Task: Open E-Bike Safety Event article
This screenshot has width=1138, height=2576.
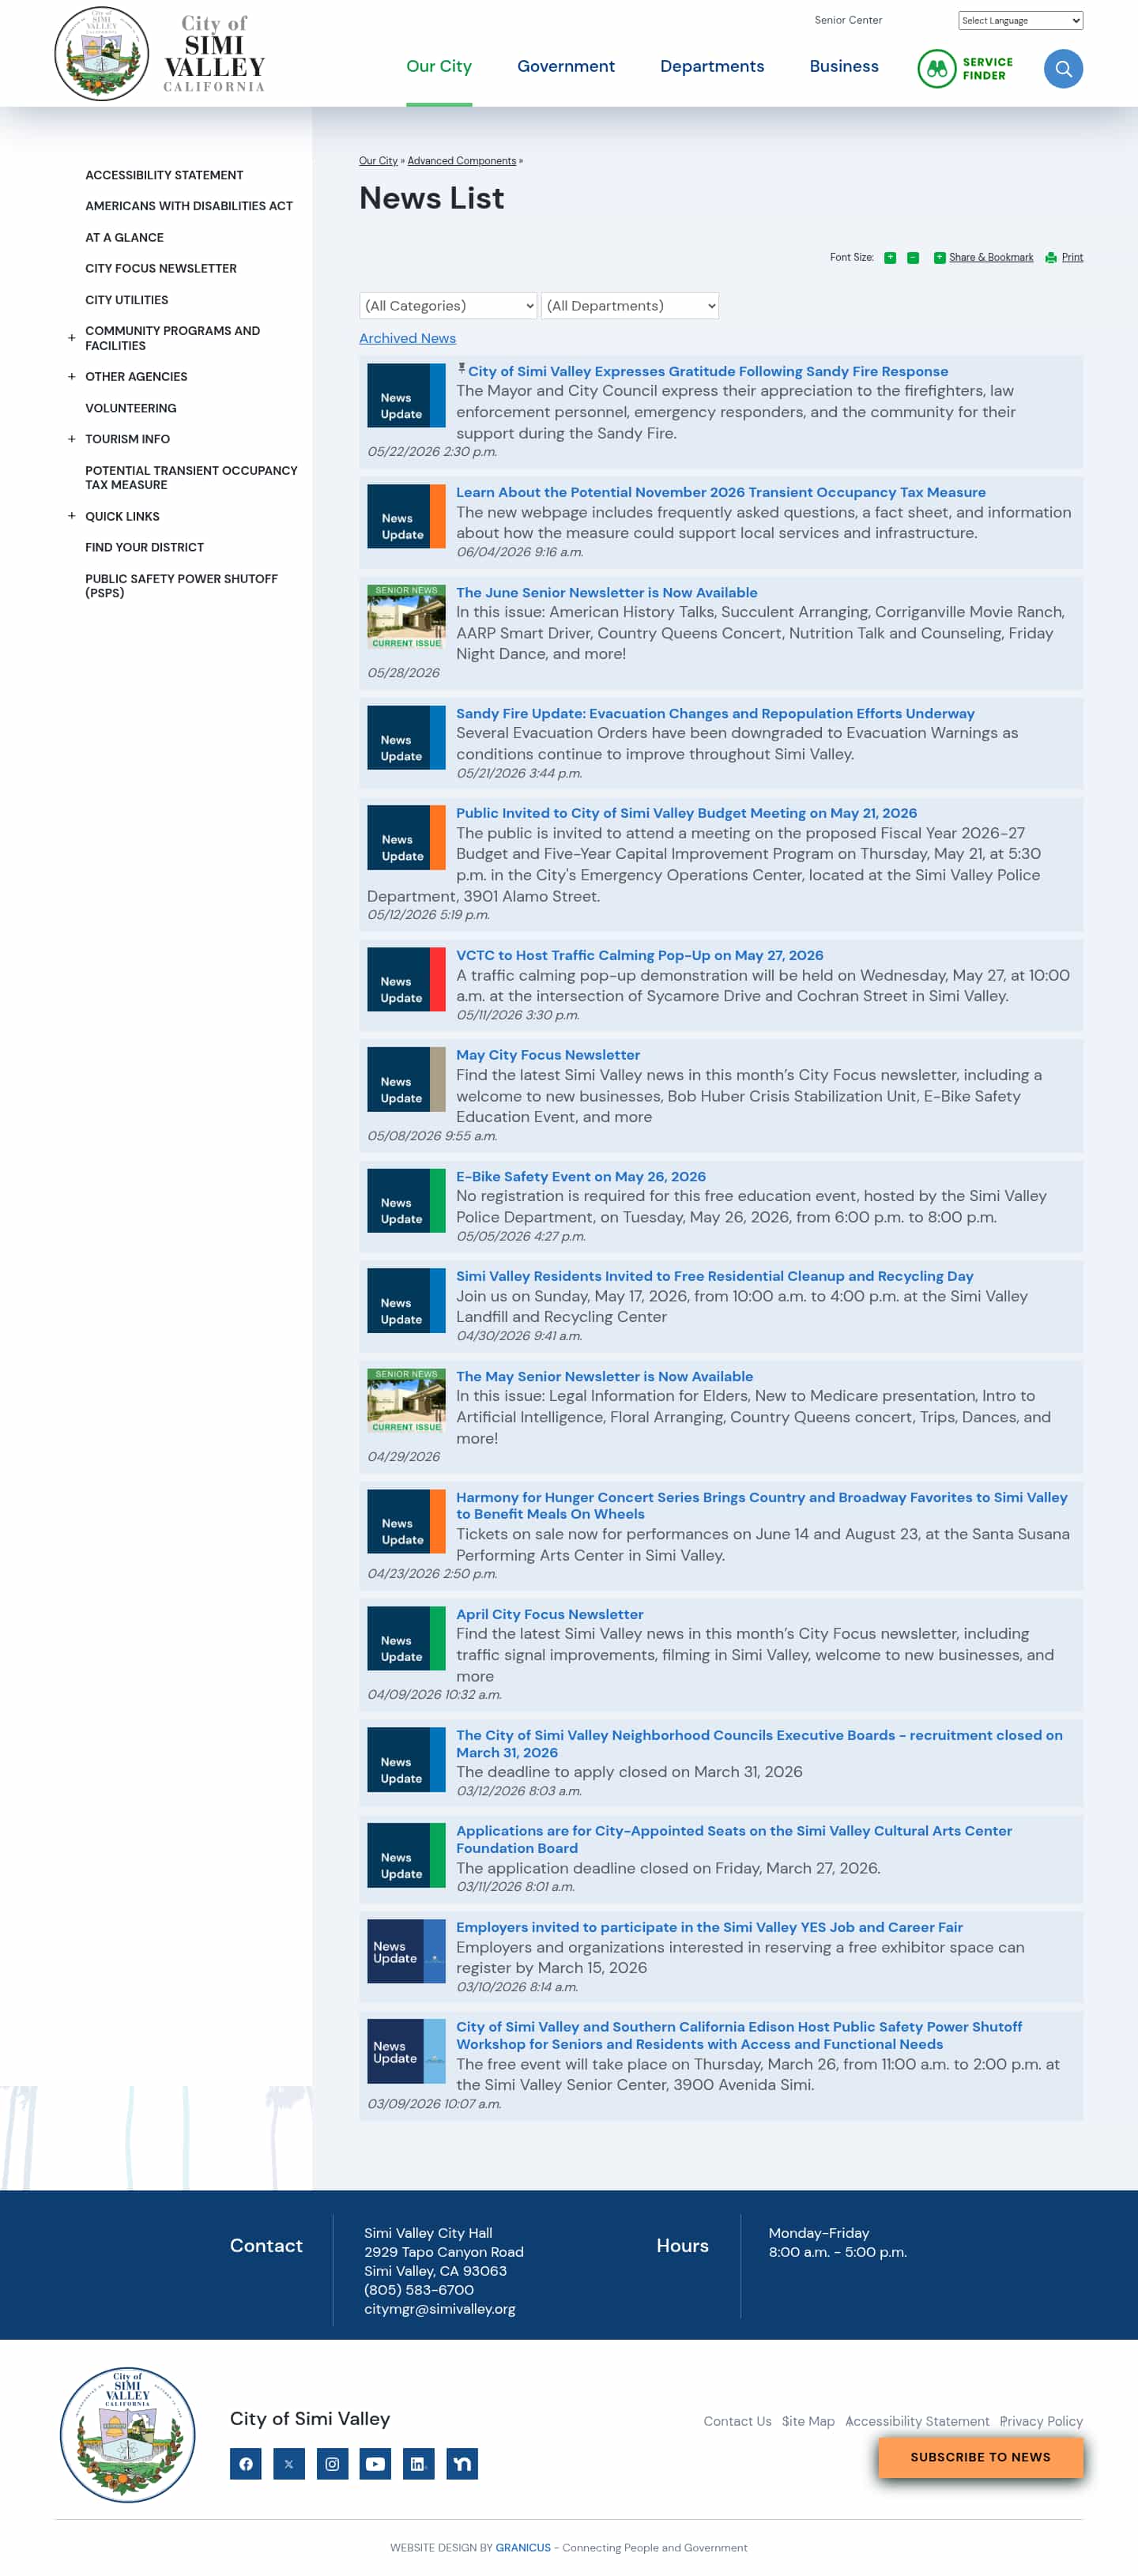Action: click(581, 1177)
